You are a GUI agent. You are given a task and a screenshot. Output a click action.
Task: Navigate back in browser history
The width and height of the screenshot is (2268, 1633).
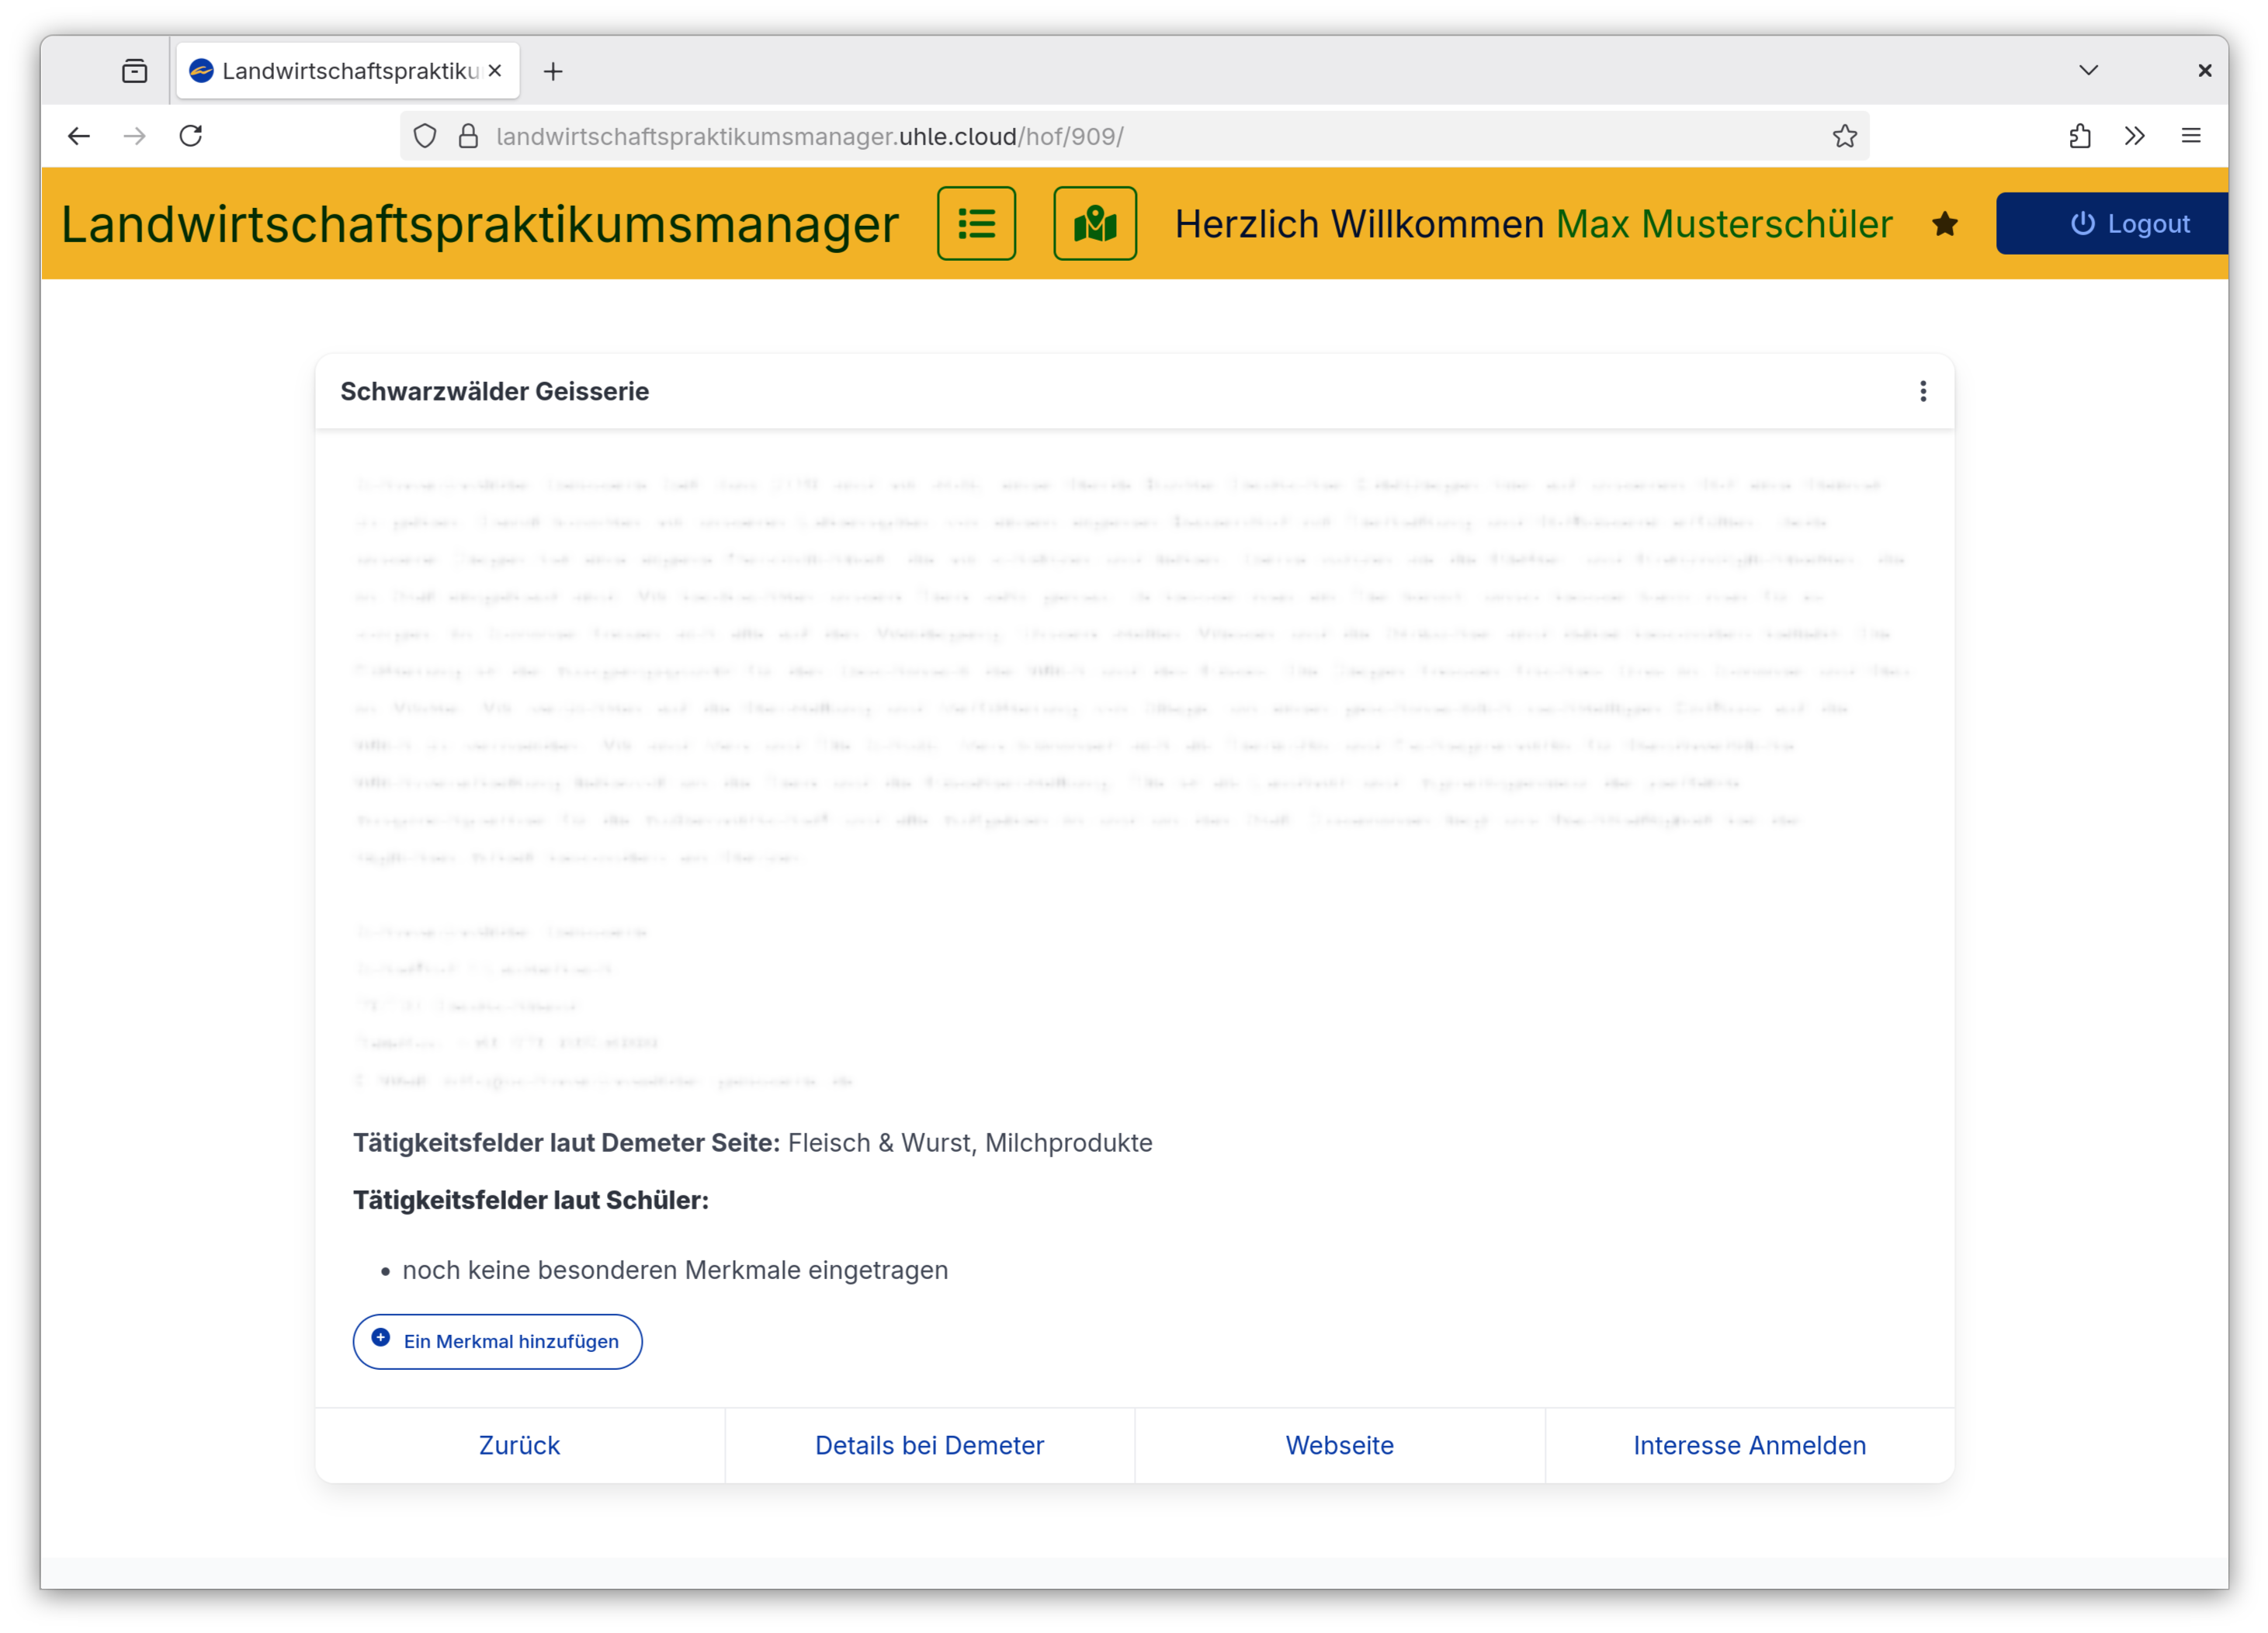pyautogui.click(x=79, y=136)
